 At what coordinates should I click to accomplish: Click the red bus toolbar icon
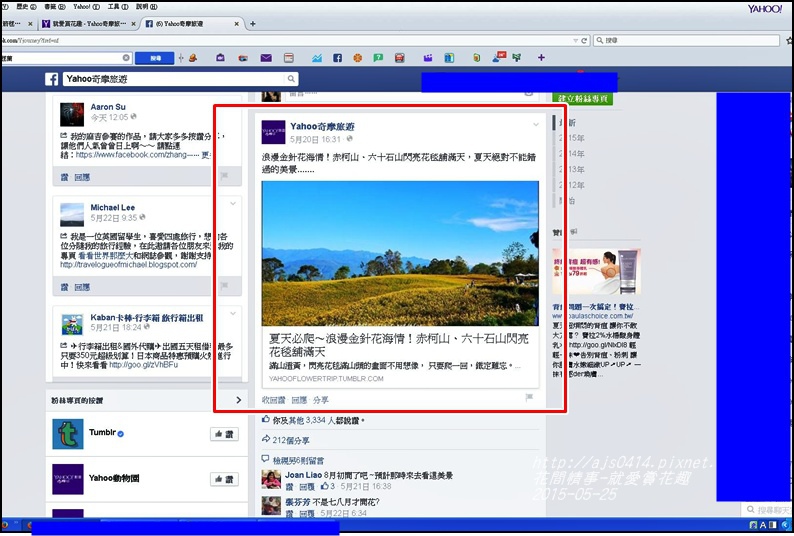(x=400, y=58)
